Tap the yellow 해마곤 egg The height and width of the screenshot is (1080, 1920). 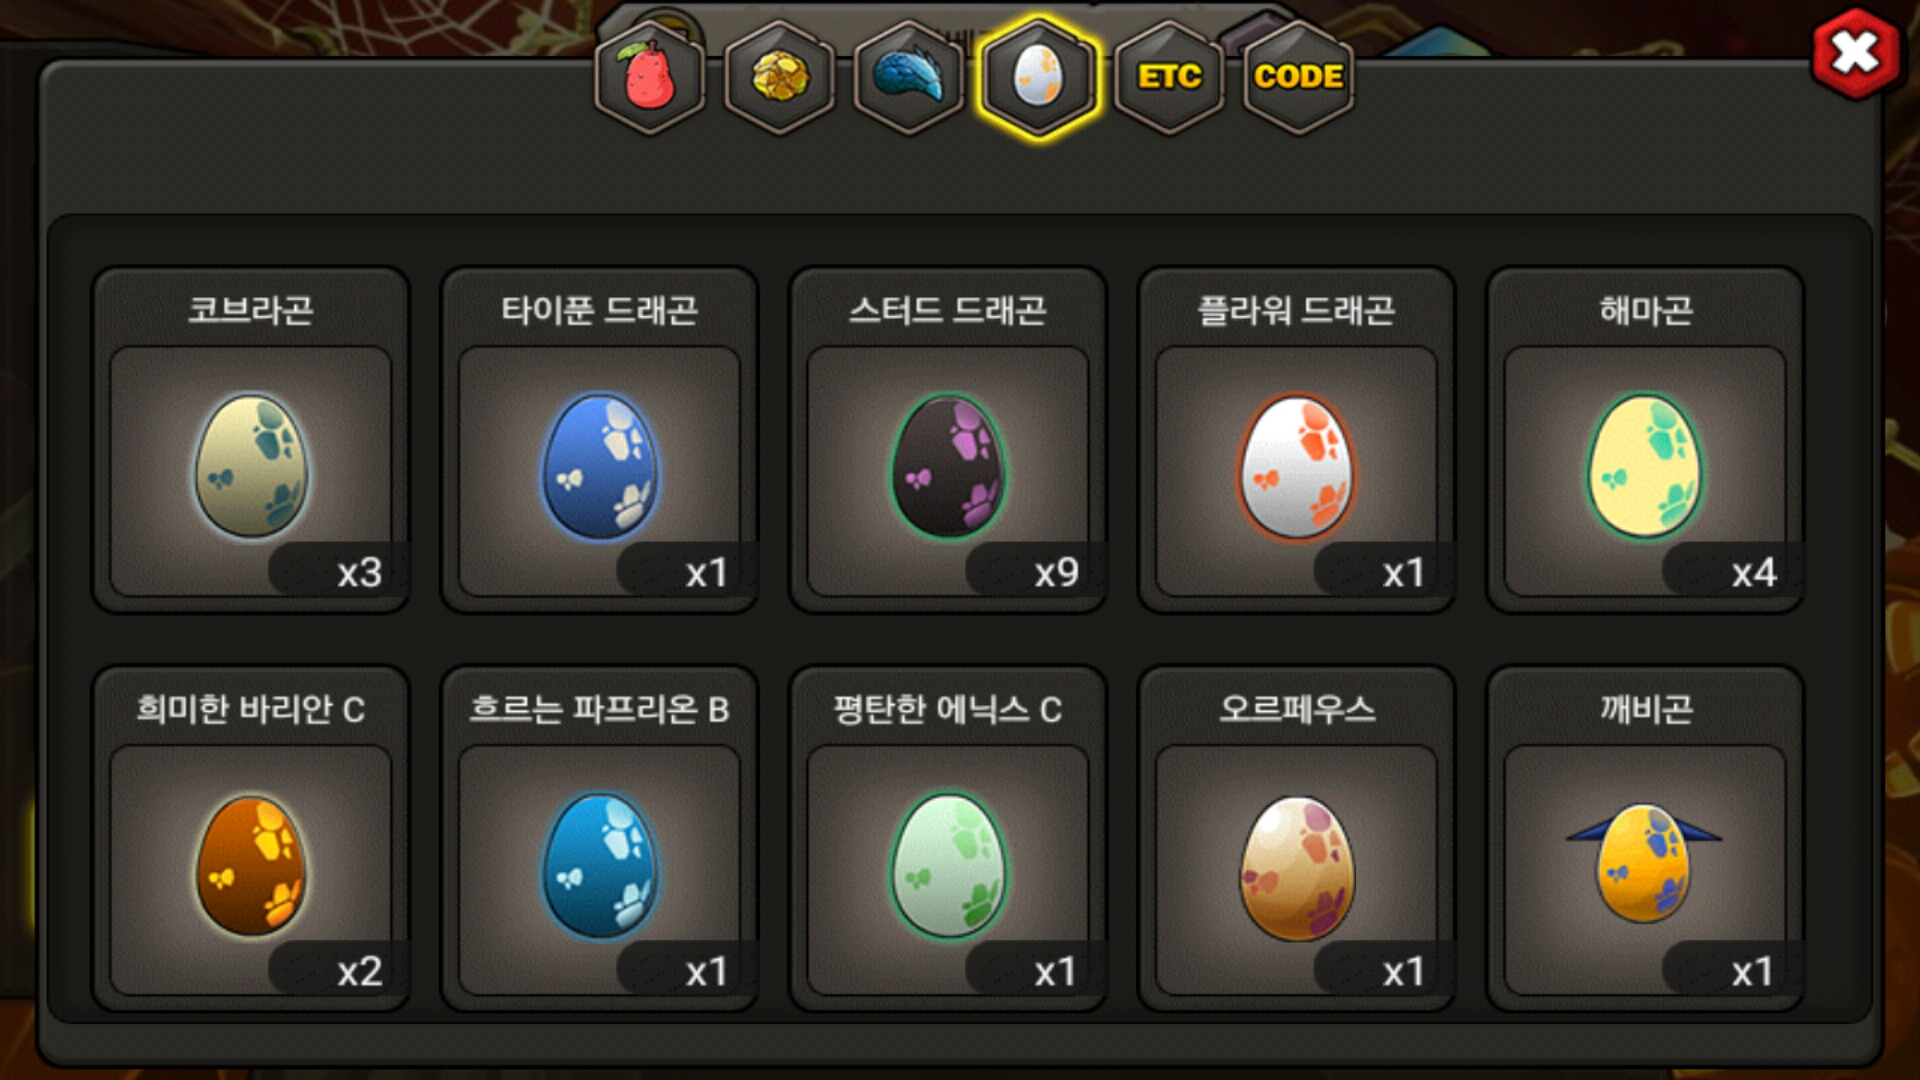[x=1645, y=467]
